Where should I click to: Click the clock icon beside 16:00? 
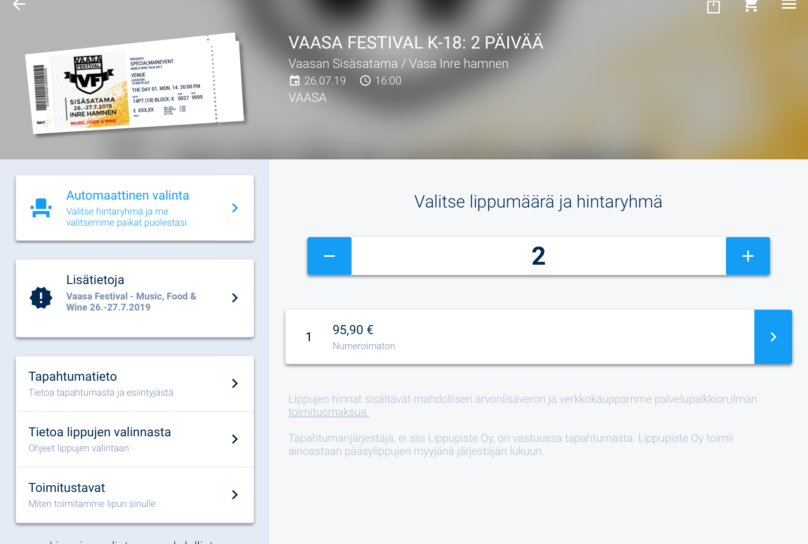pyautogui.click(x=365, y=81)
